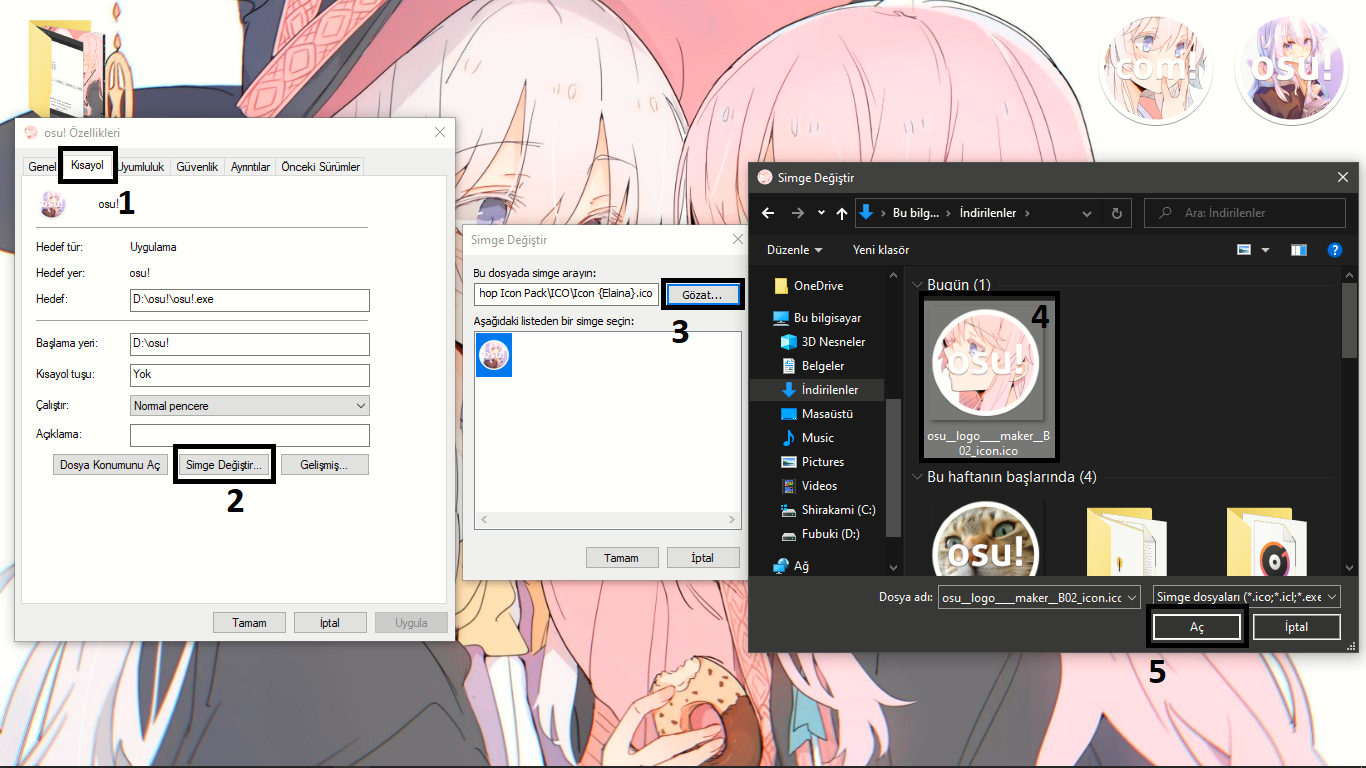Expand the address bar history dropdown
Screen dimensions: 1366x768
coord(1087,213)
